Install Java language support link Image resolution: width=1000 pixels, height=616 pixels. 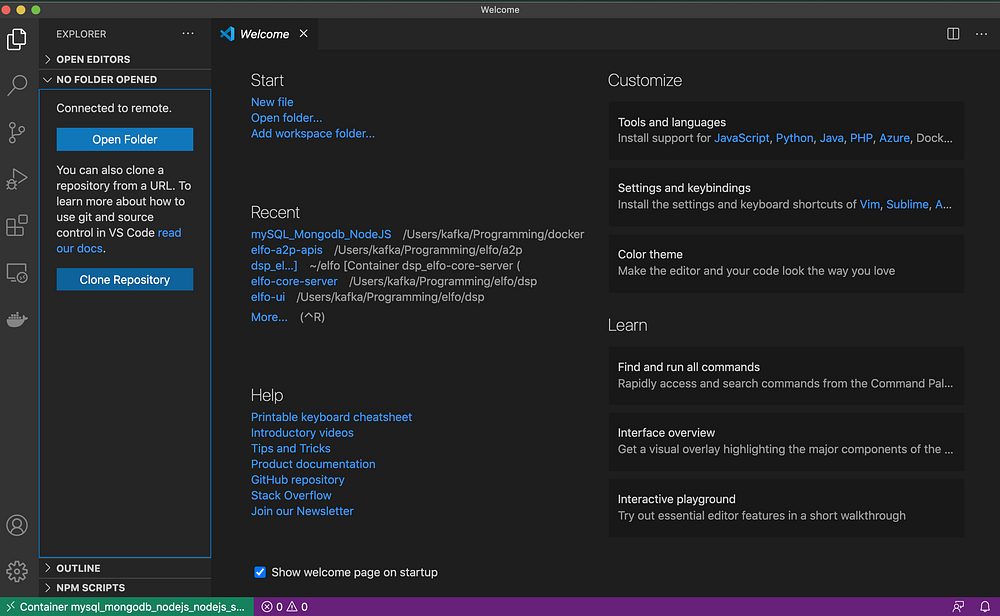pos(831,138)
